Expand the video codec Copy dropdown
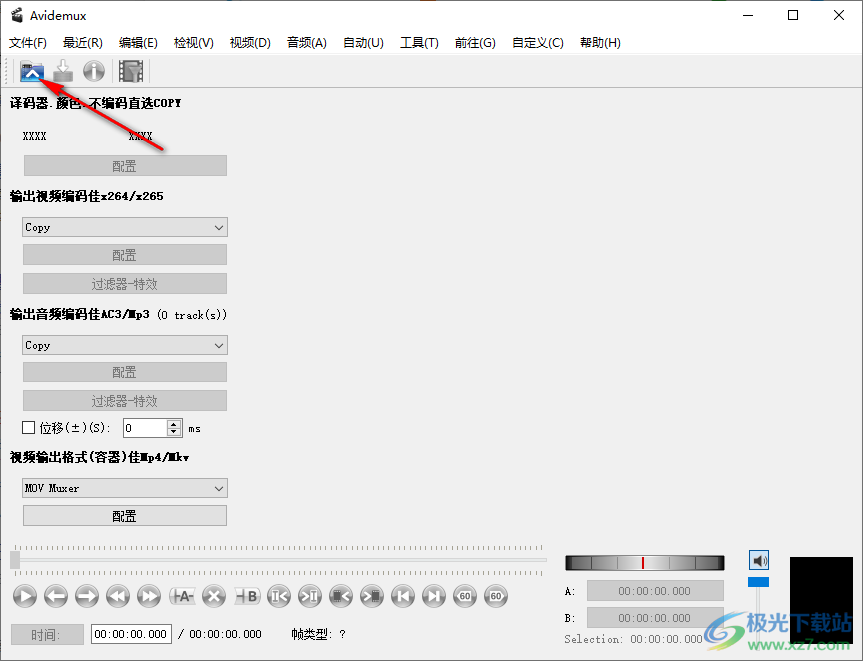 125,228
